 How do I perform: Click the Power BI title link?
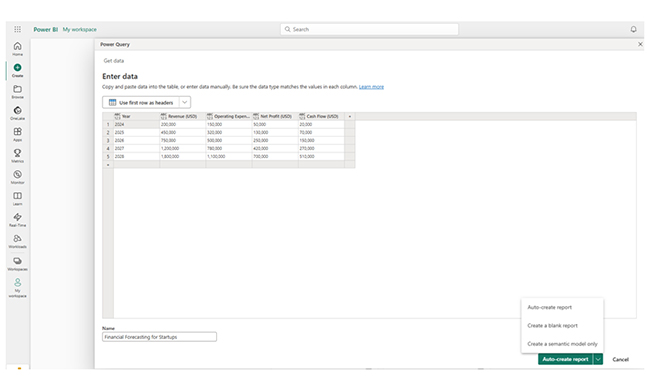(46, 29)
